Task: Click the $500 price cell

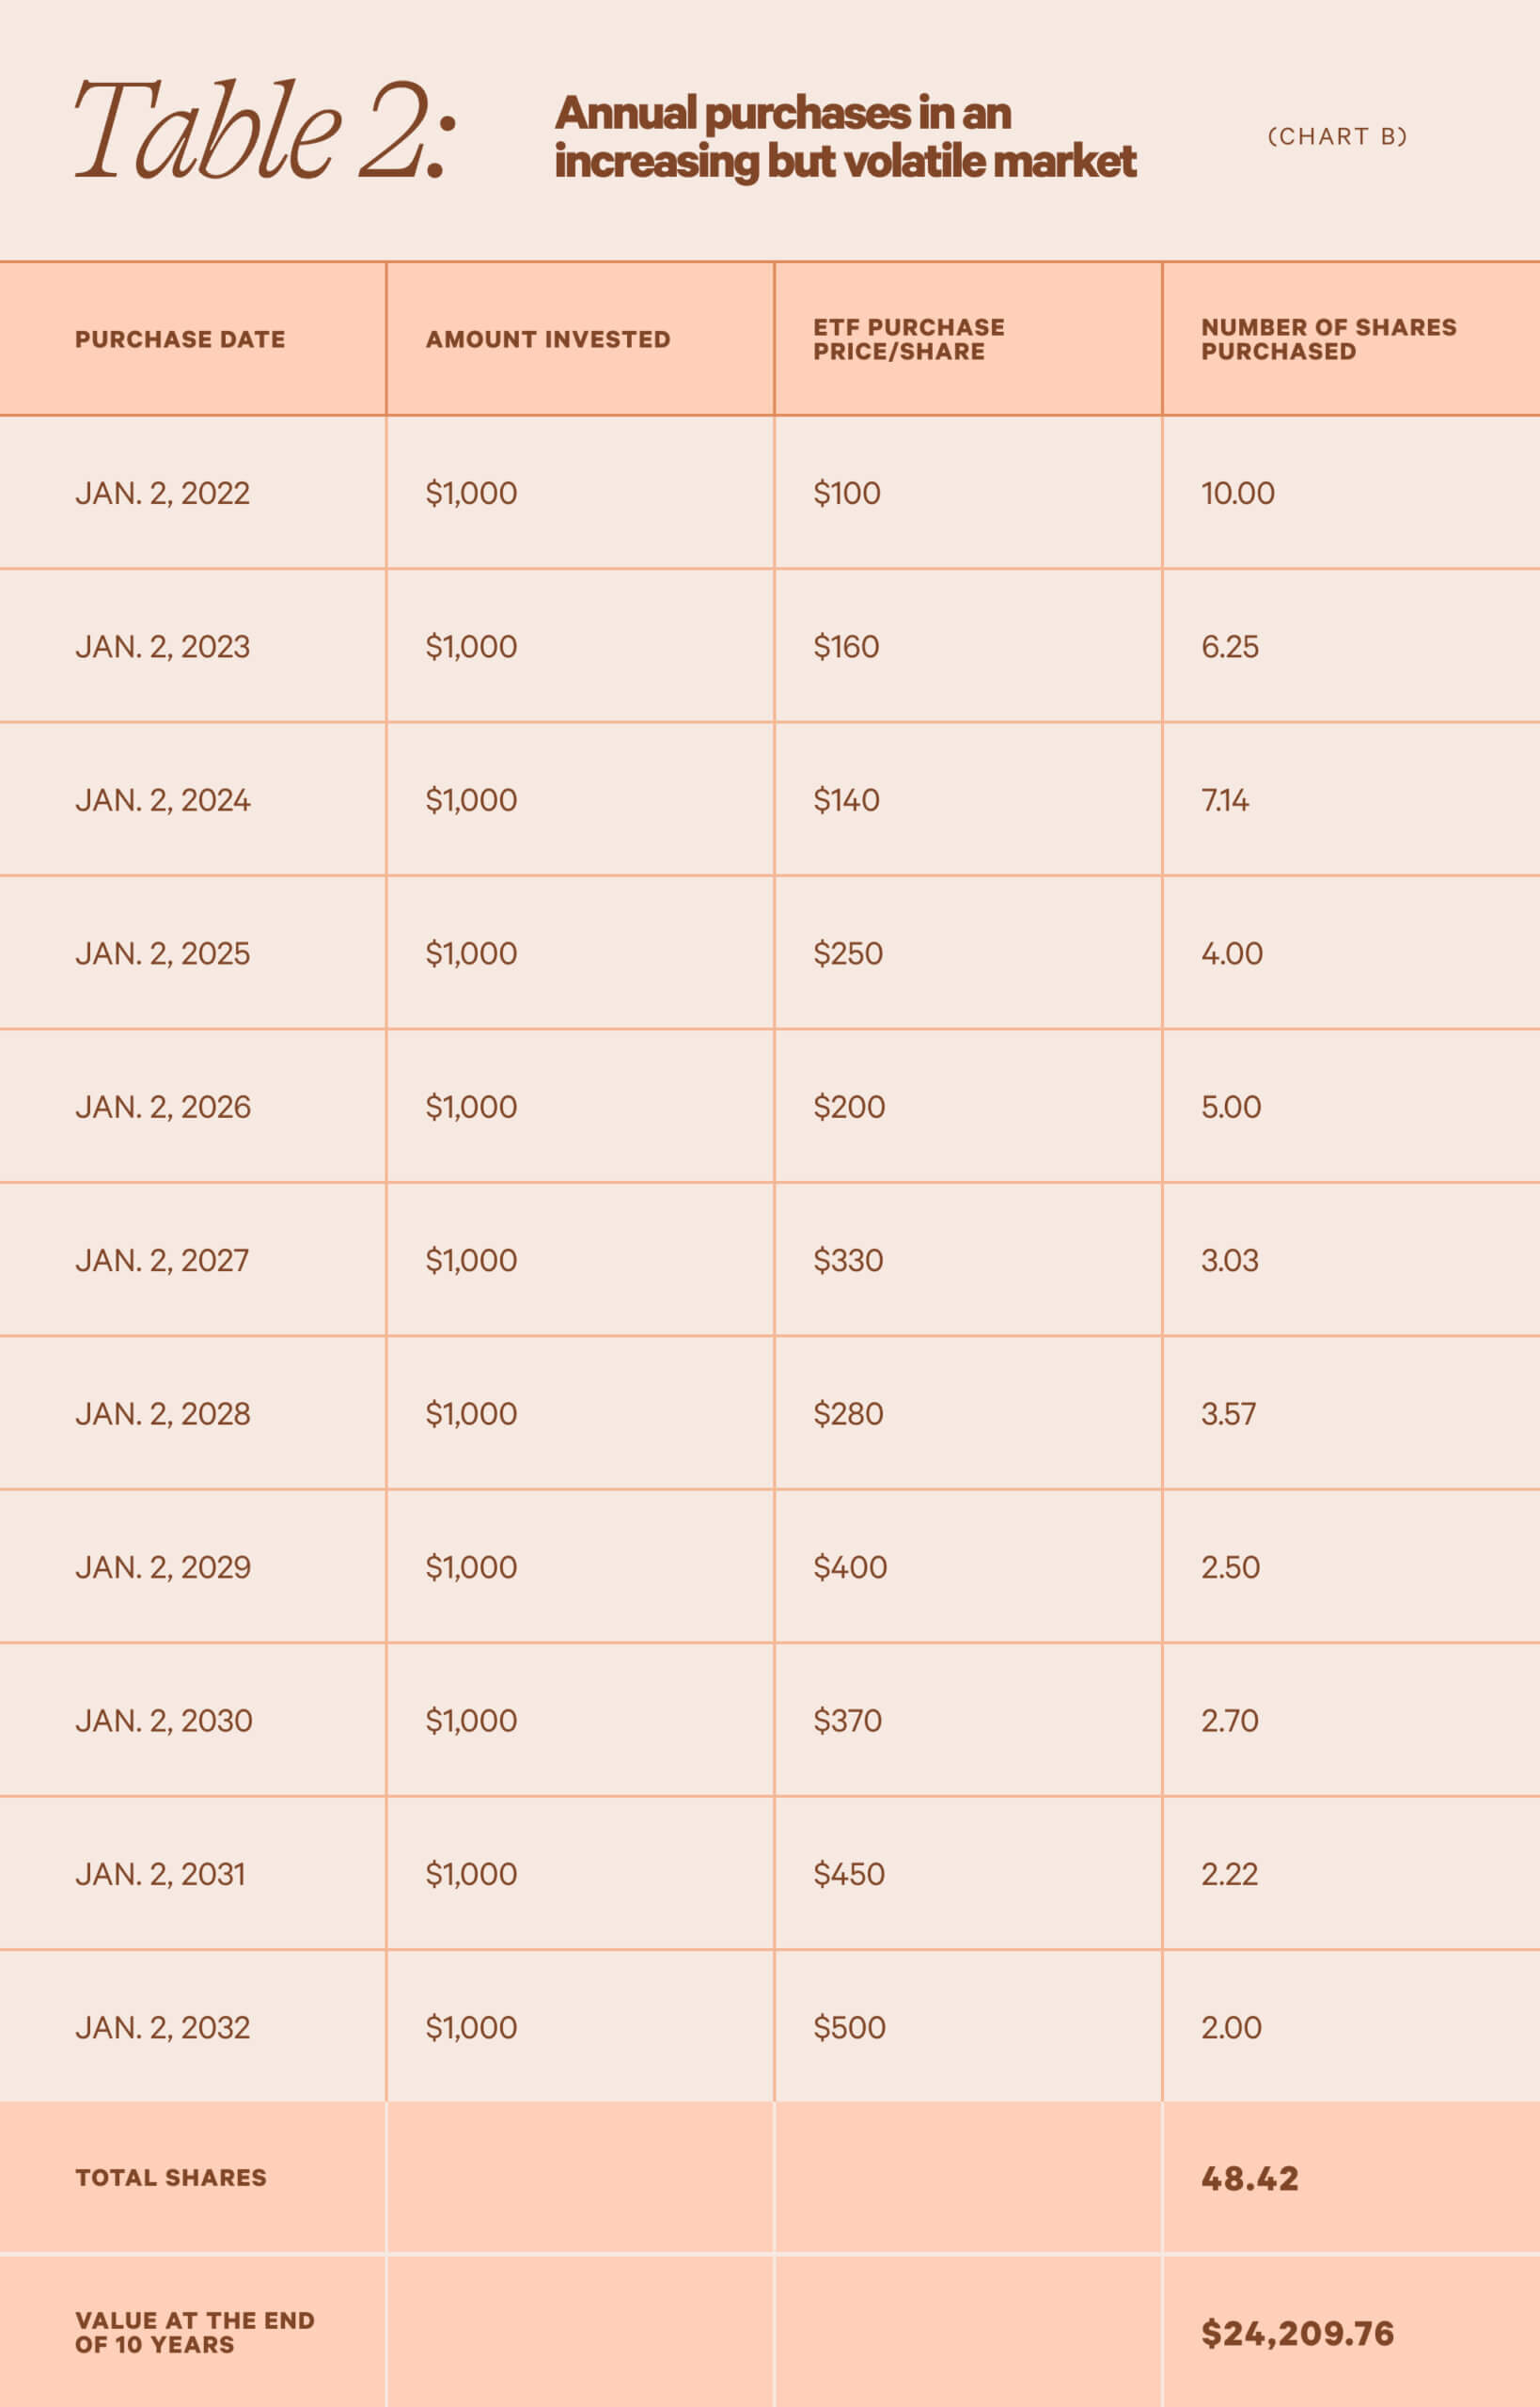Action: [x=849, y=2027]
